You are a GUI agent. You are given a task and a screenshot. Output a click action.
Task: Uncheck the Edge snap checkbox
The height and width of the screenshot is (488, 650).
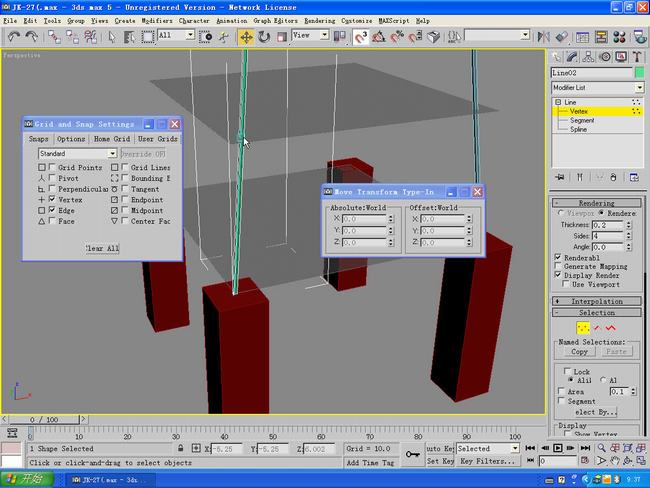(x=52, y=210)
